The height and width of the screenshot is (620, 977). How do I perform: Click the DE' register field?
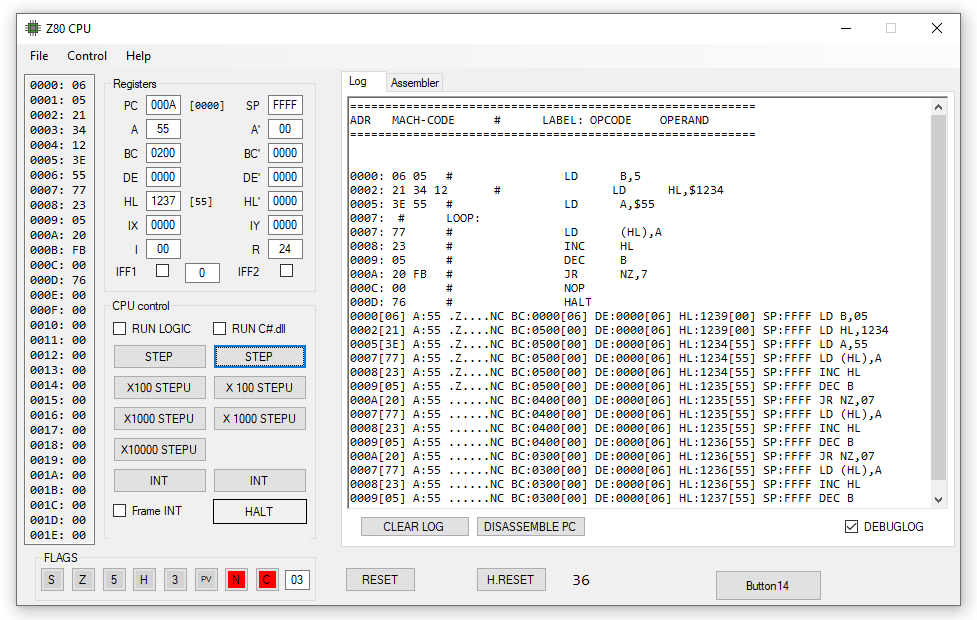285,177
